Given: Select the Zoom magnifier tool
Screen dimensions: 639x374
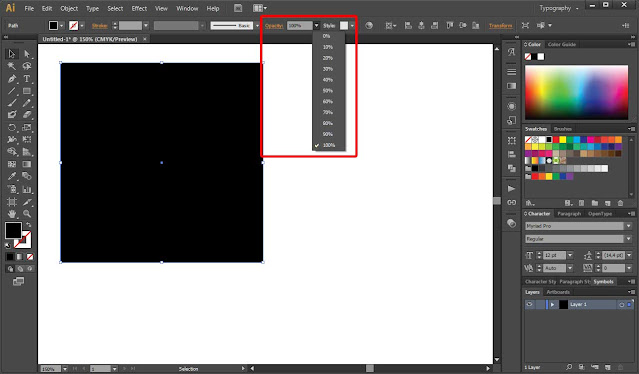Looking at the screenshot, I should tap(27, 213).
